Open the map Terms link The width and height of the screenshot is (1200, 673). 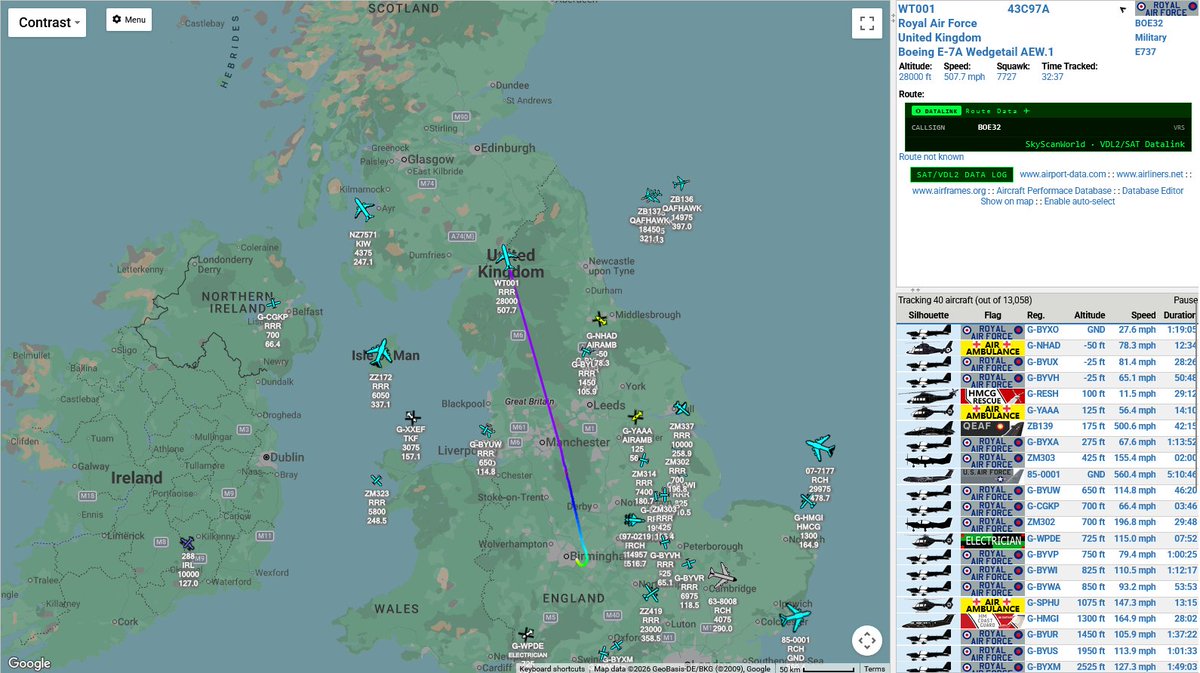coord(874,668)
